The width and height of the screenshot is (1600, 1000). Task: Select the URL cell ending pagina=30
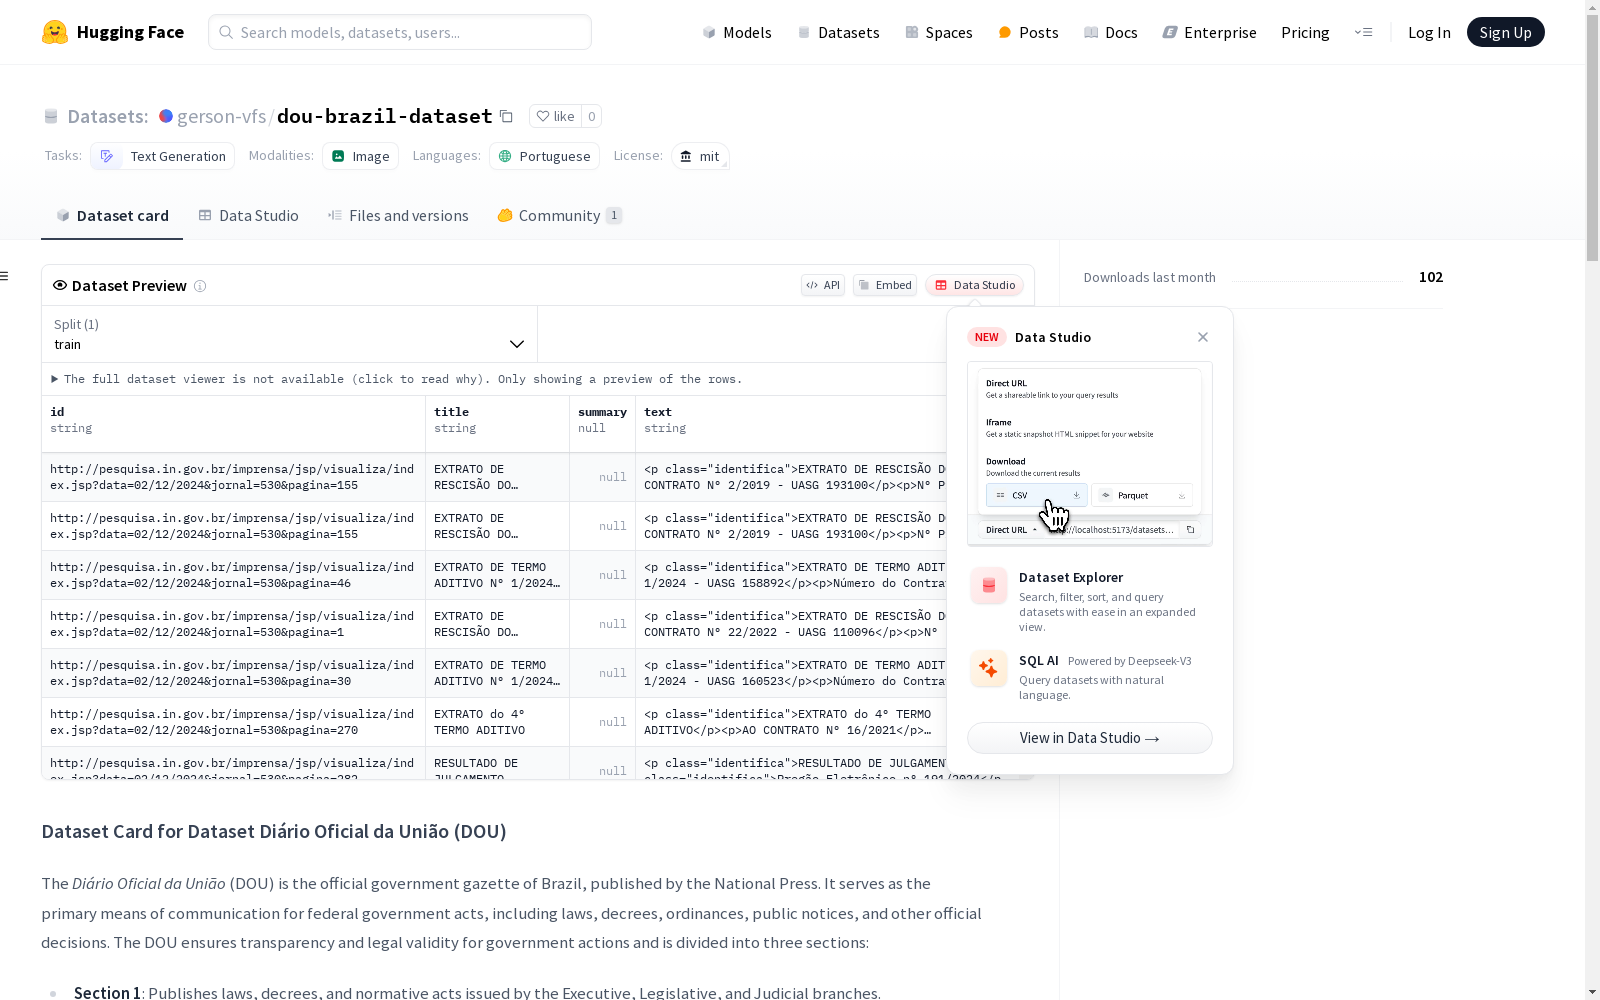tap(233, 673)
